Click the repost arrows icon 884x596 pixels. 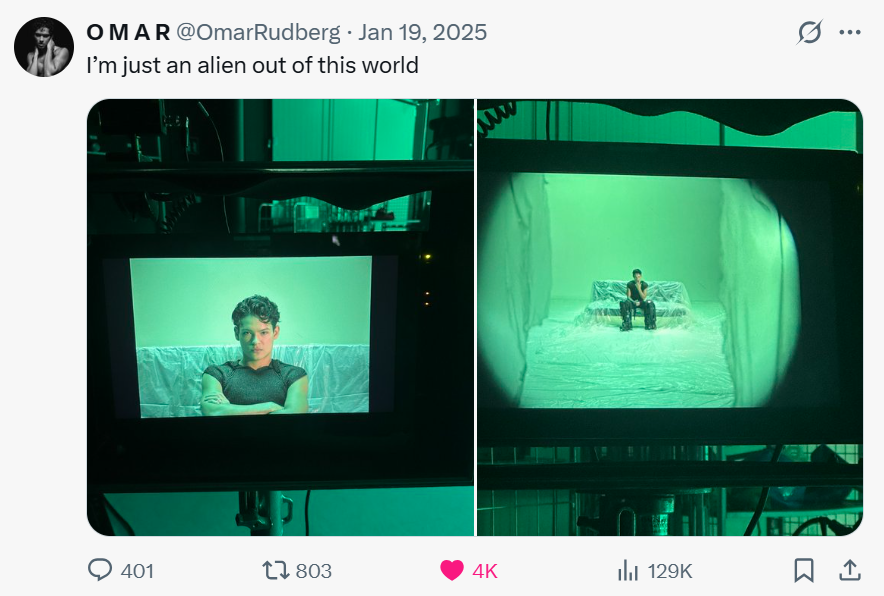276,570
